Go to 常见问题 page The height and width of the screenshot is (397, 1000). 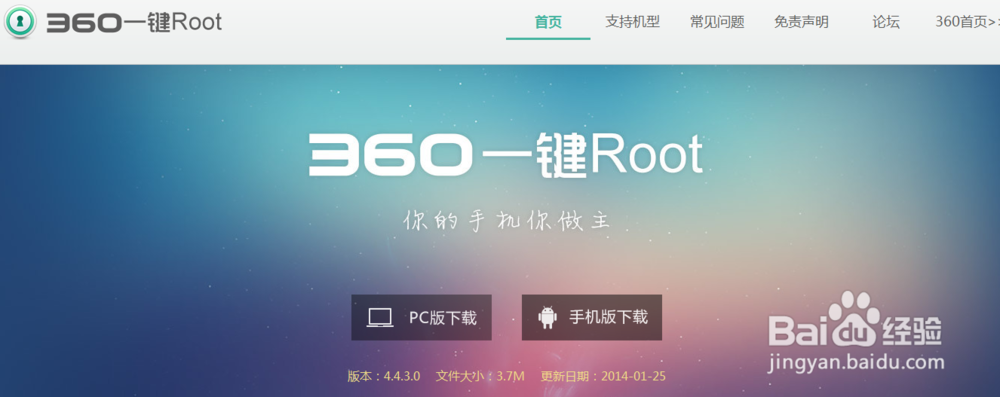tap(717, 22)
